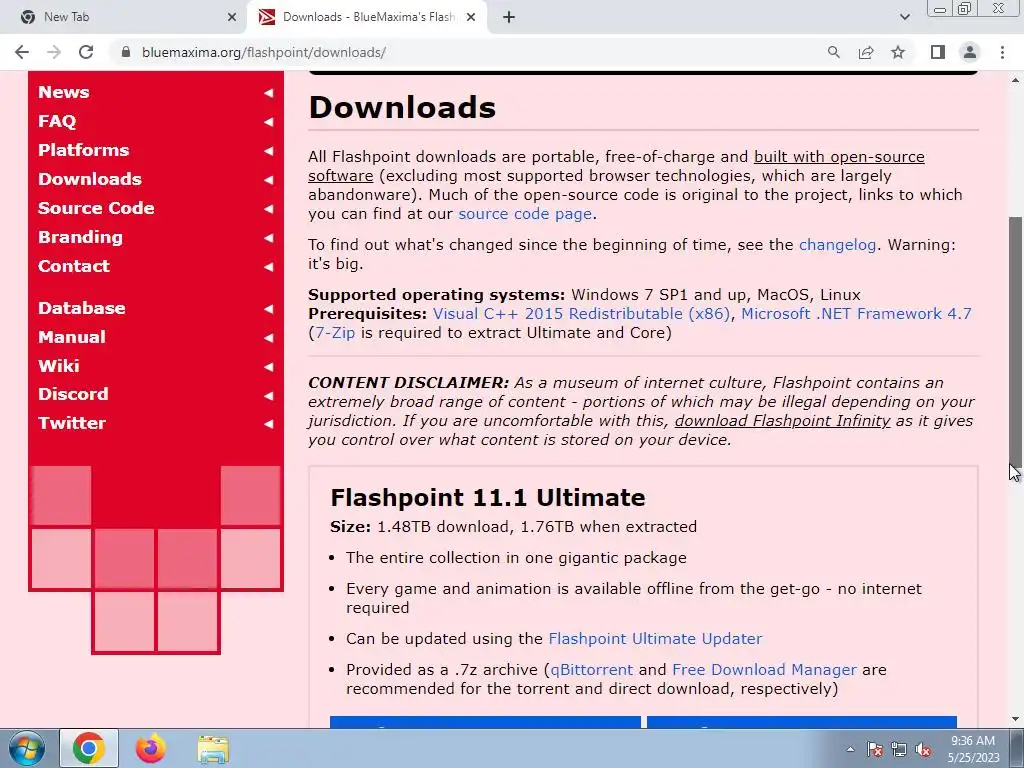Click the address bar URL field
1024x768 pixels.
(x=470, y=52)
